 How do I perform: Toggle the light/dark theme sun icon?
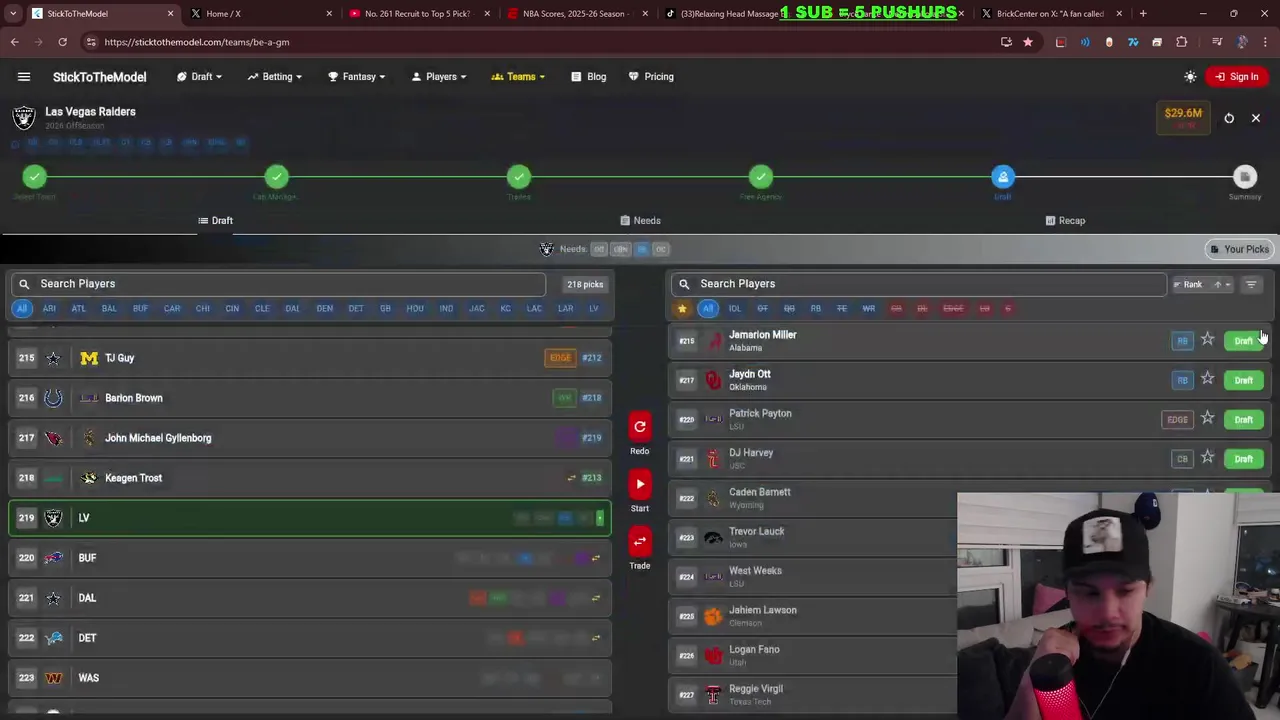point(1190,77)
